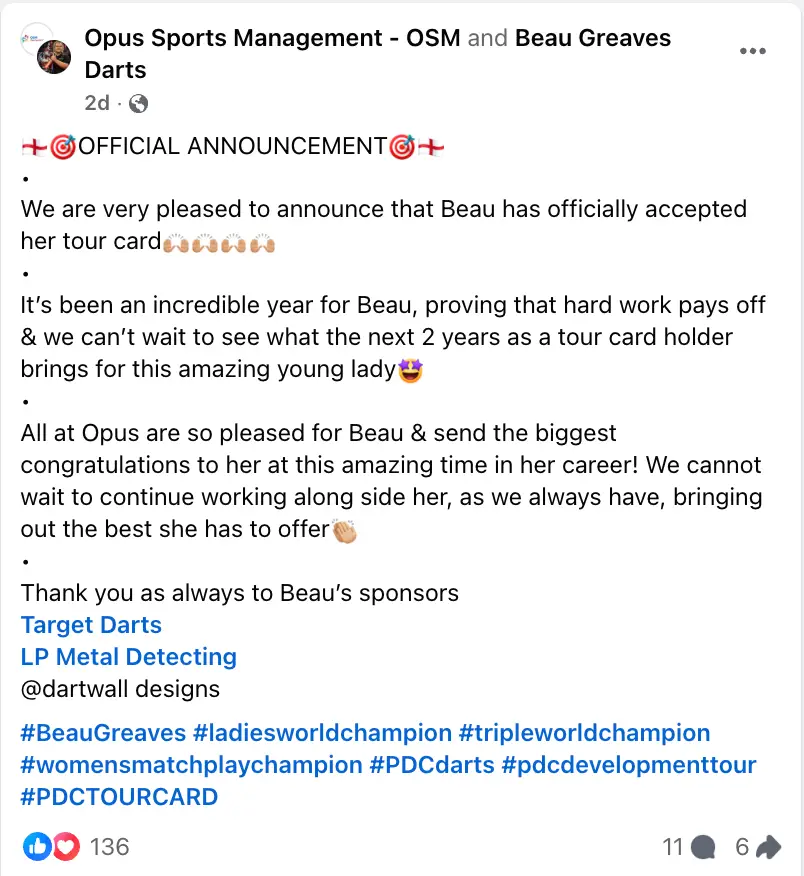804x876 pixels.
Task: Open Beau Greaves Darts page link
Action: point(593,39)
